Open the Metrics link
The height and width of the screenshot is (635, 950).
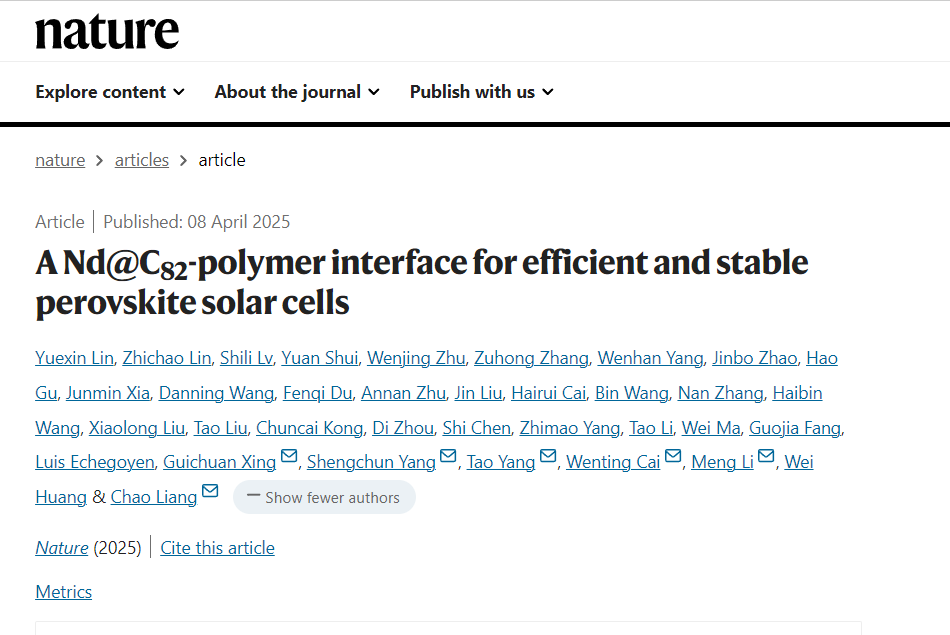pos(64,592)
